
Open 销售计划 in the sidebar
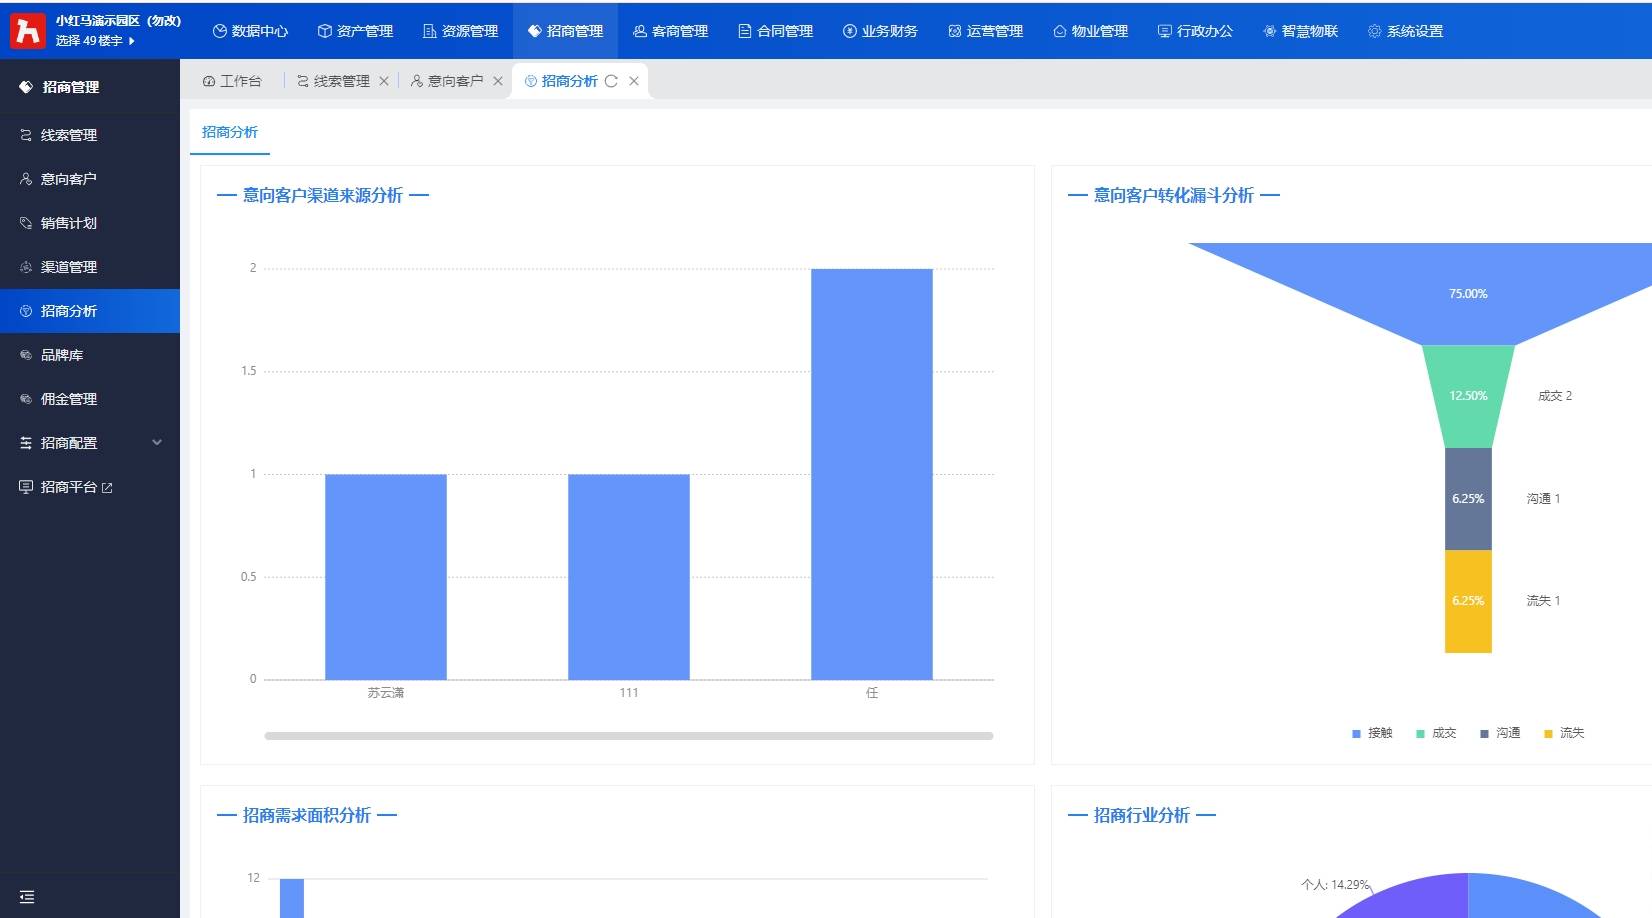(68, 223)
